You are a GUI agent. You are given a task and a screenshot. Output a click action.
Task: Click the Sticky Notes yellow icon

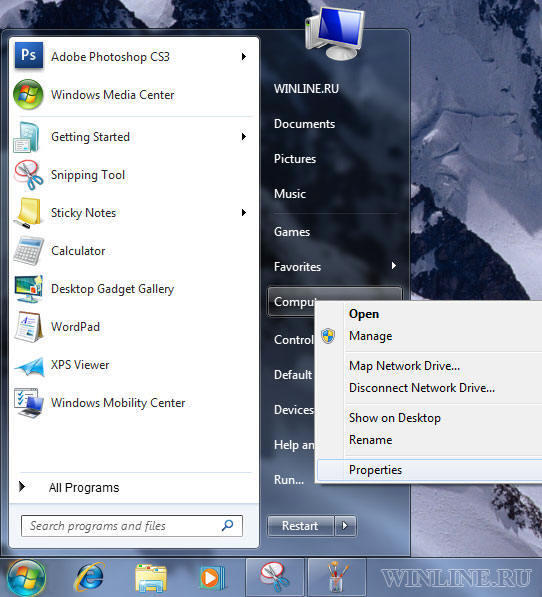tap(28, 213)
